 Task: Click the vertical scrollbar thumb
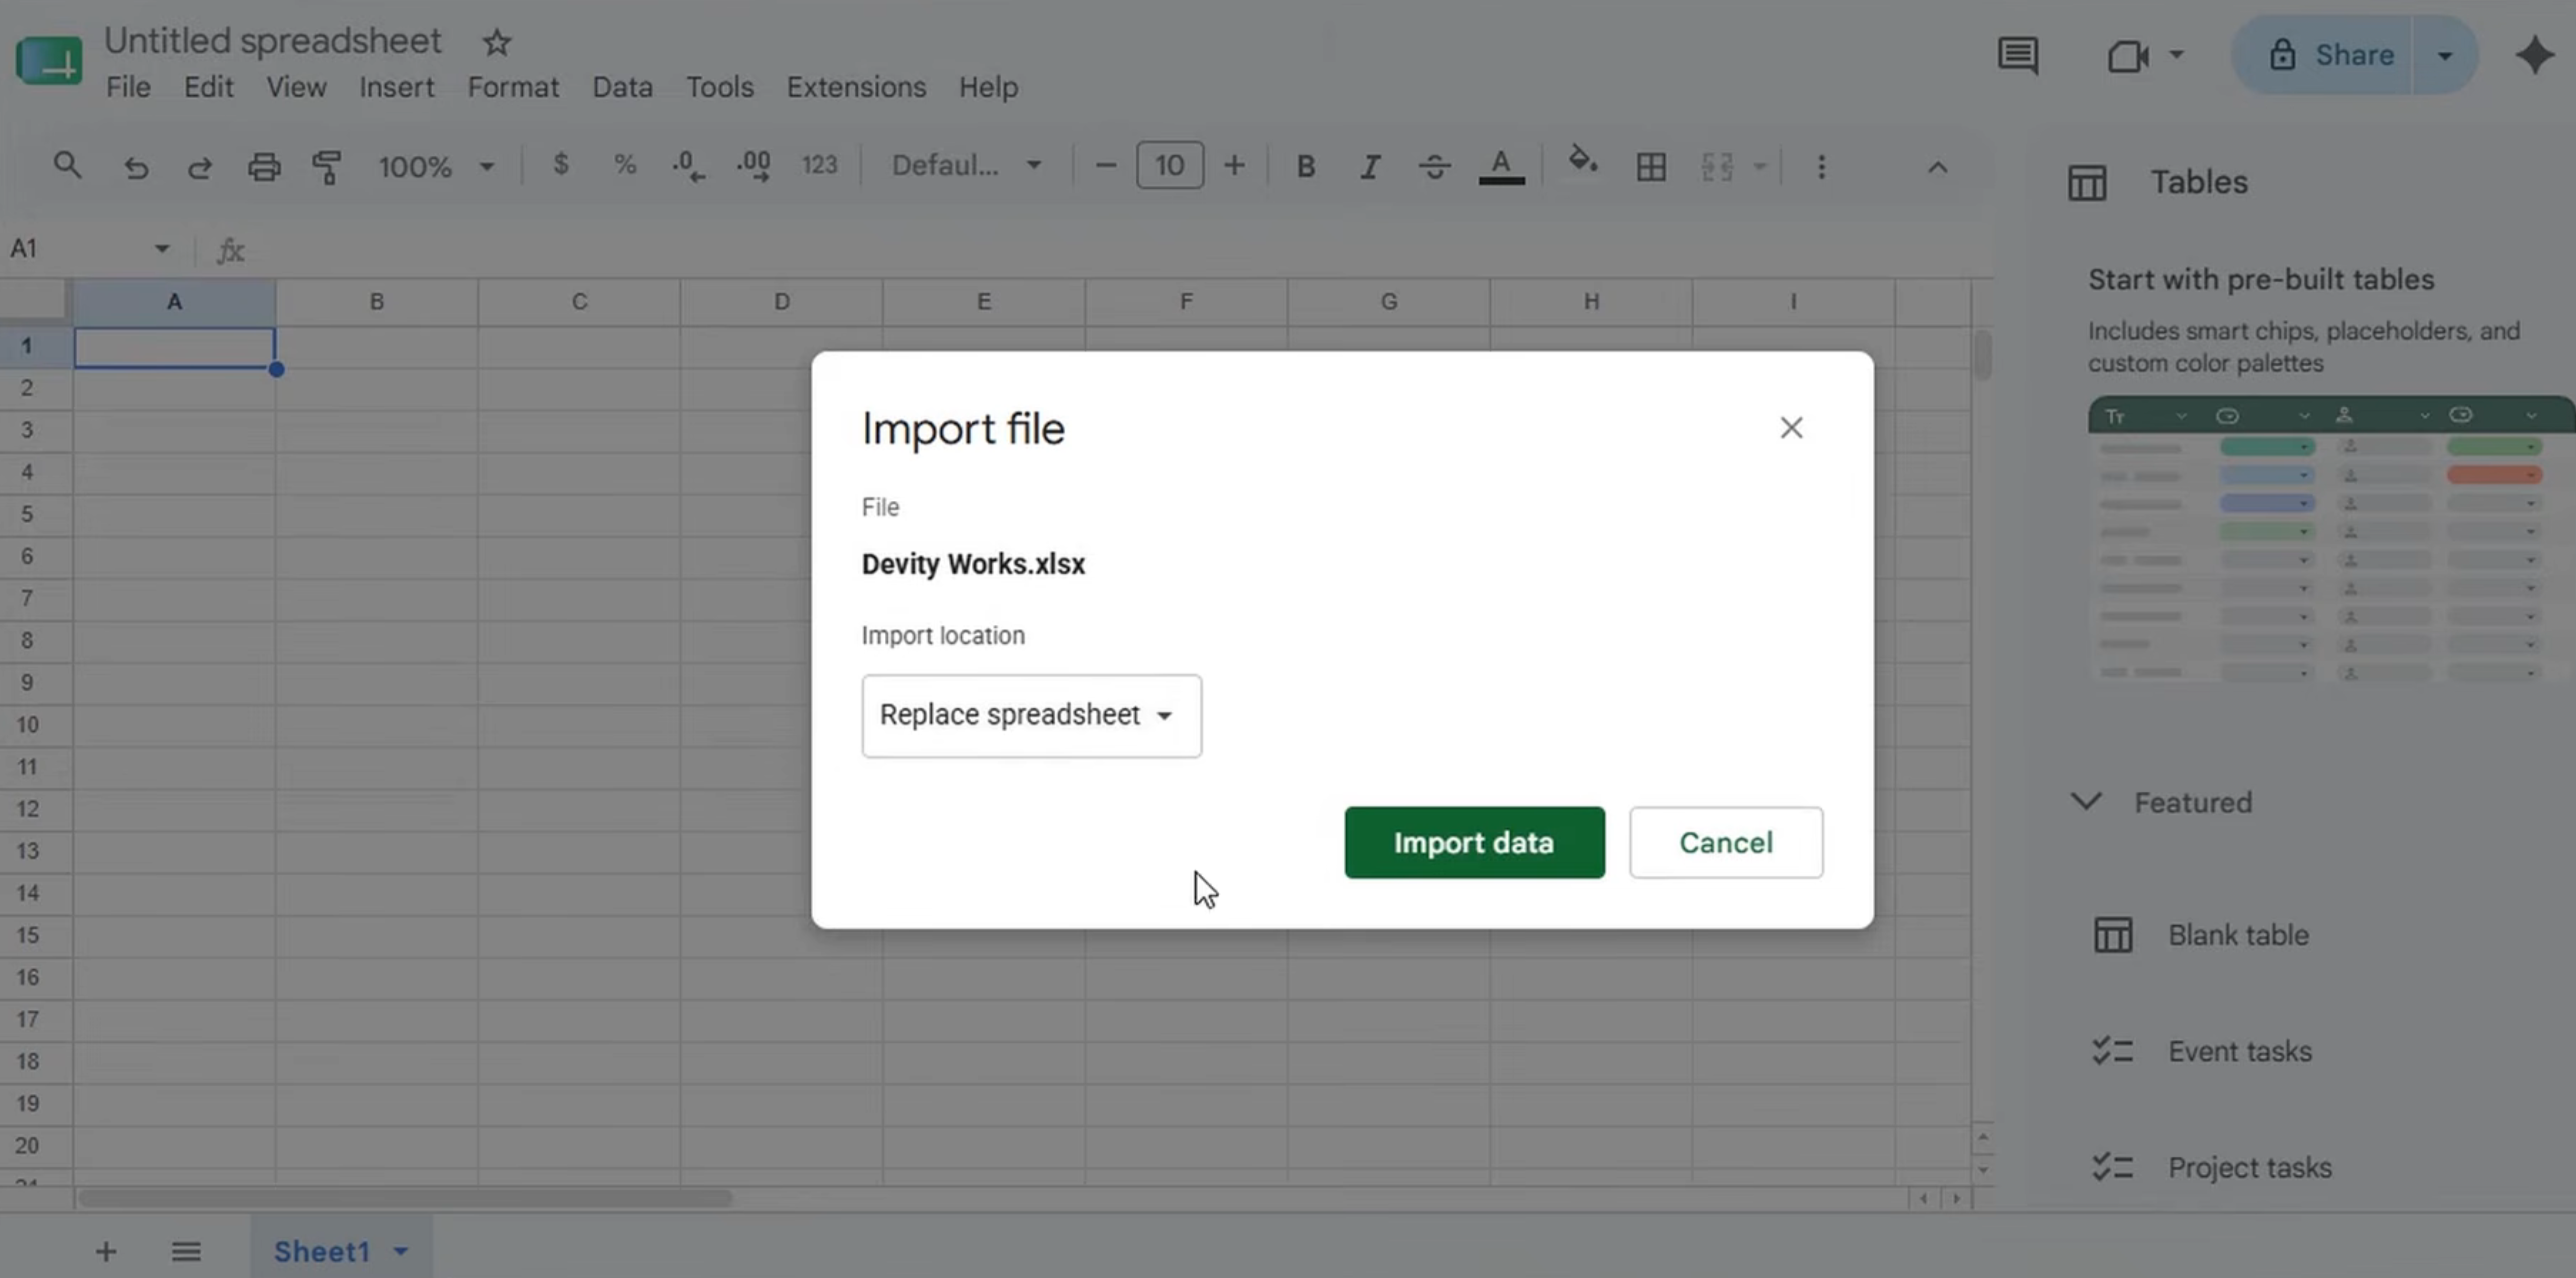tap(1982, 355)
